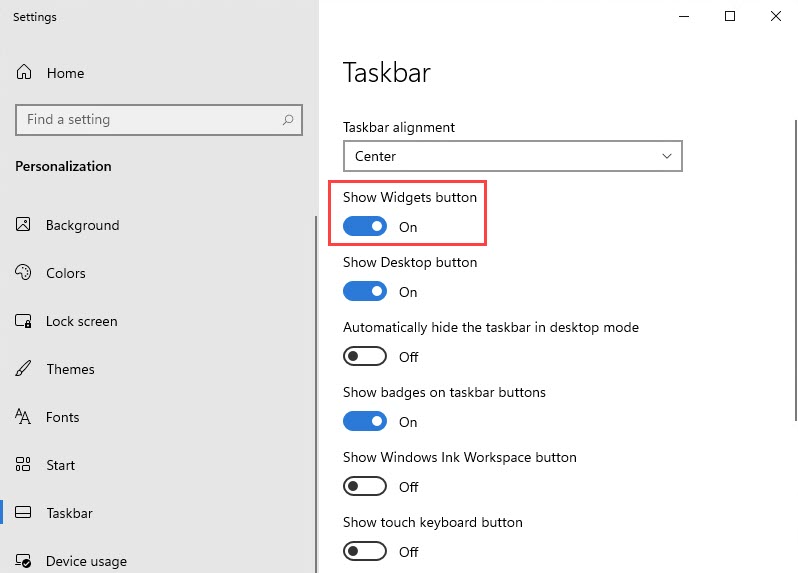Click the Start tiles icon
The height and width of the screenshot is (573, 798).
click(x=23, y=464)
